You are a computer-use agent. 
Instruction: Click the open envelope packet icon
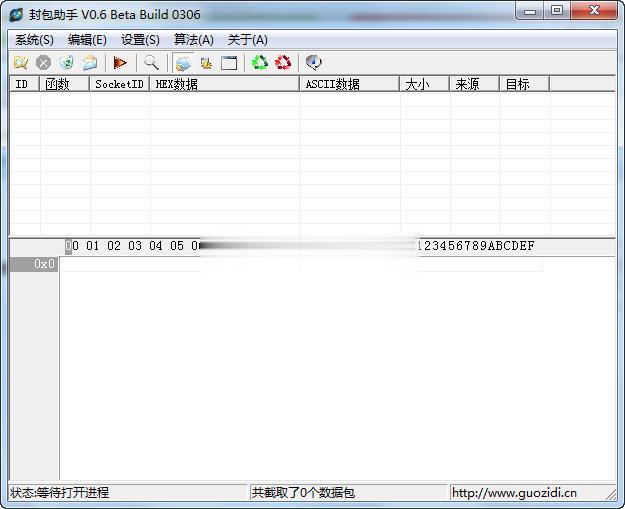[90, 63]
